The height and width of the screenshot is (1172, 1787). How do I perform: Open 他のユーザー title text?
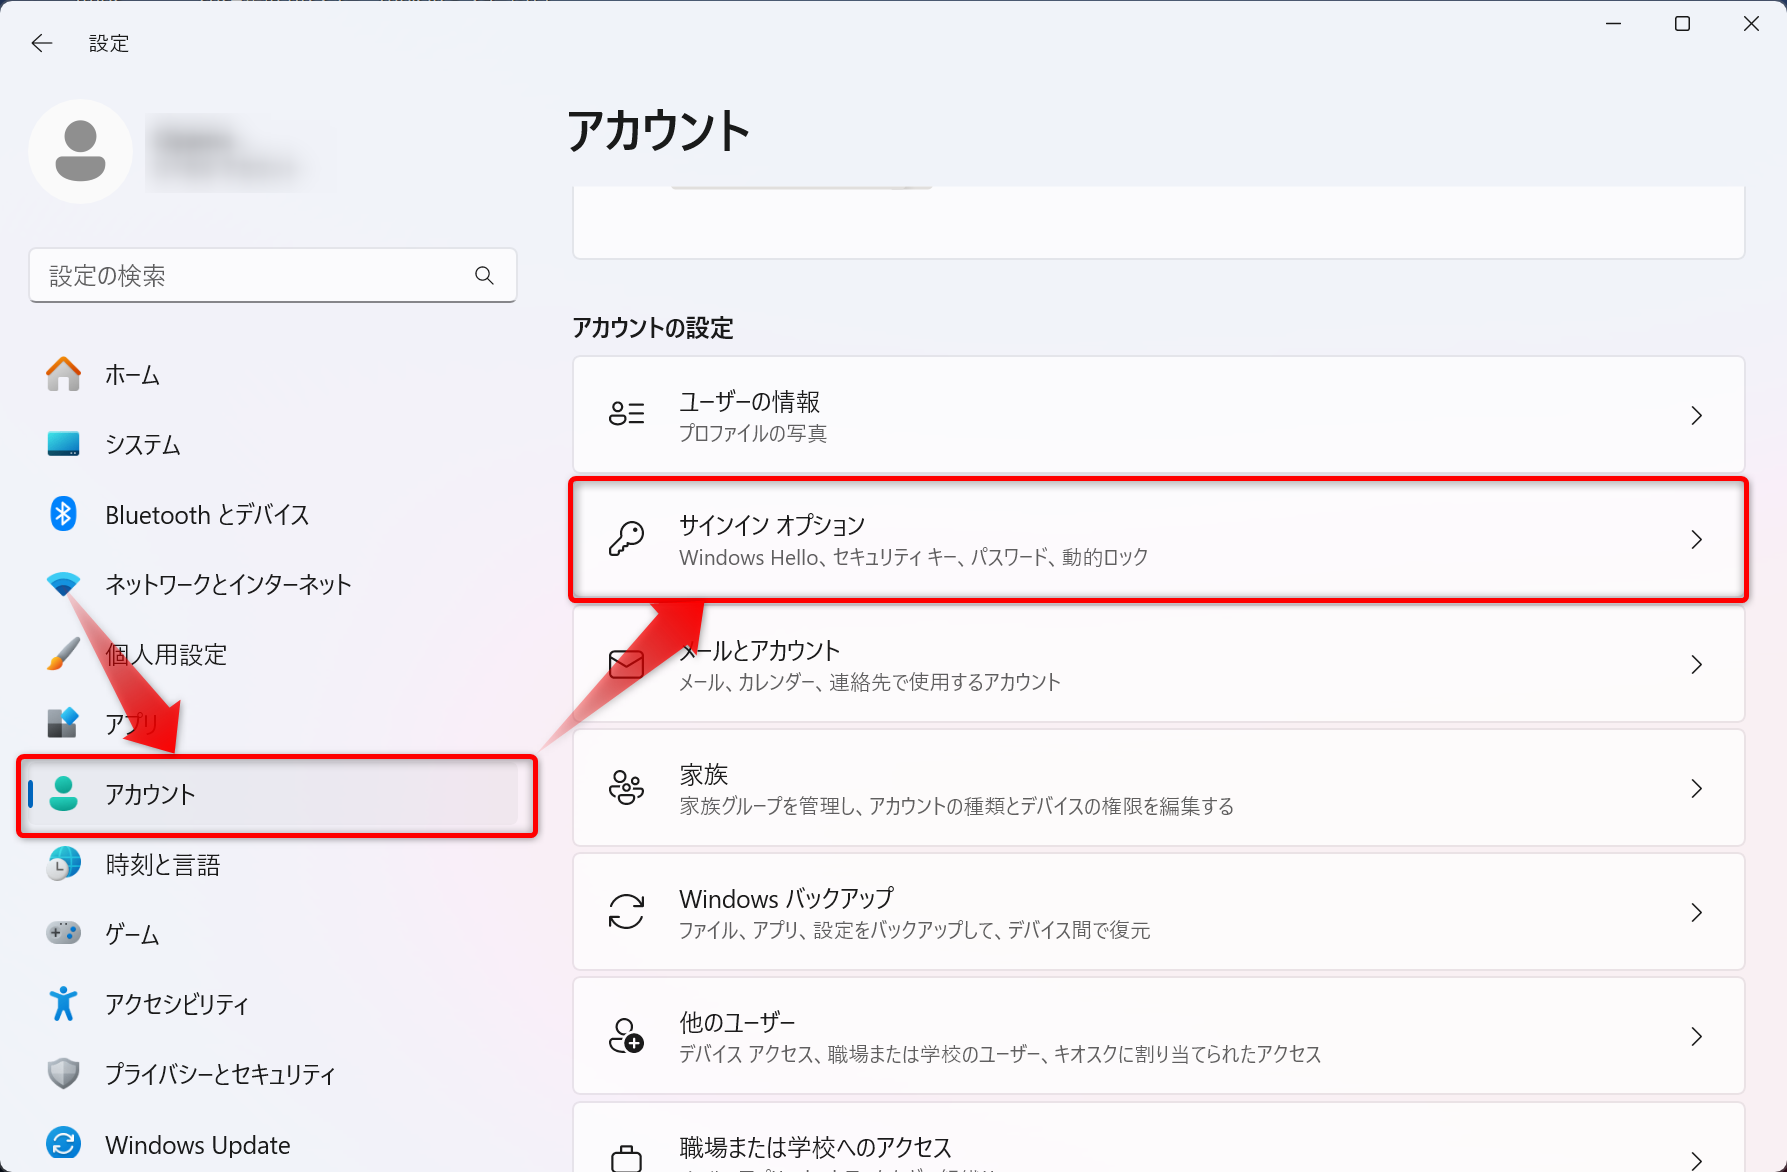tap(737, 1023)
